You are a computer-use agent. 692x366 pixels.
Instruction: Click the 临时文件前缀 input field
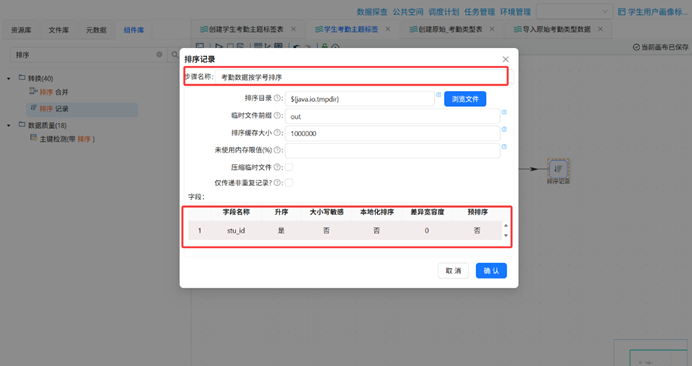point(393,116)
